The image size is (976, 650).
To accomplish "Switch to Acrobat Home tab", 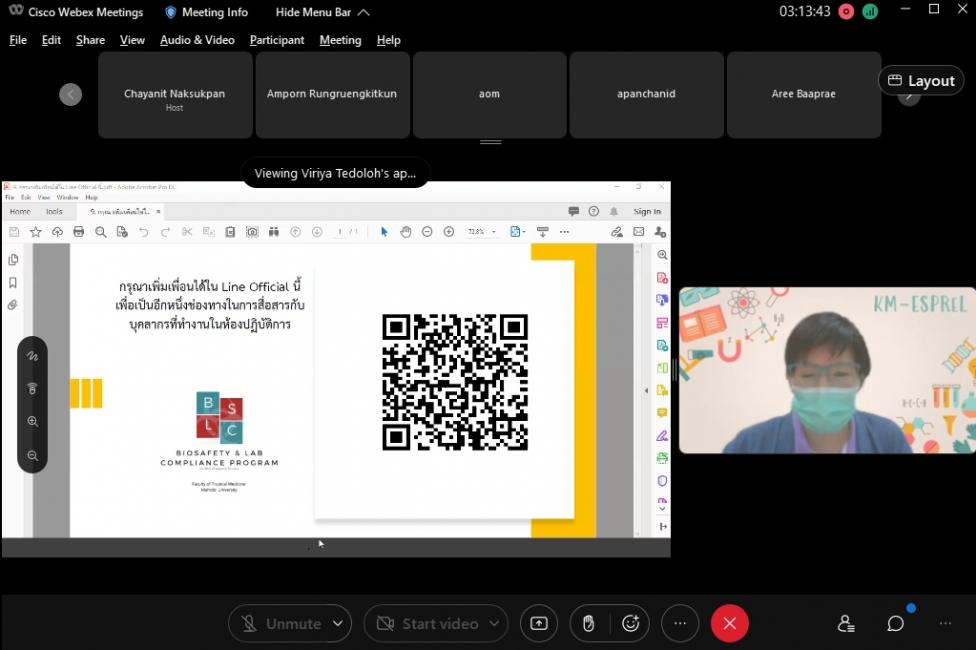I will click(x=20, y=212).
